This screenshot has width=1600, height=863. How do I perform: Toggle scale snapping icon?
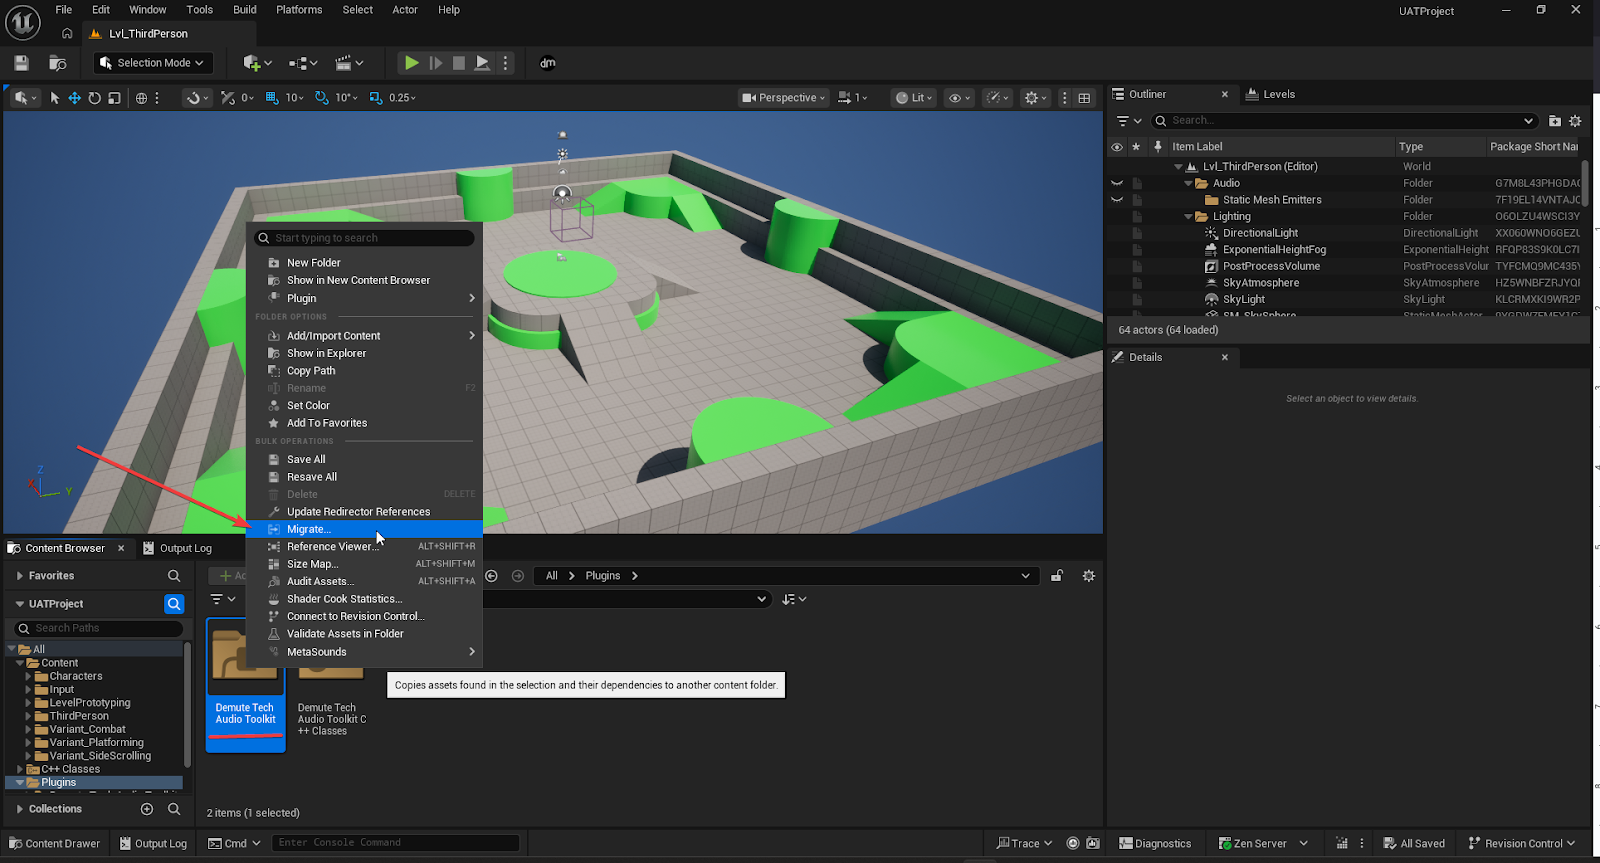pyautogui.click(x=376, y=98)
